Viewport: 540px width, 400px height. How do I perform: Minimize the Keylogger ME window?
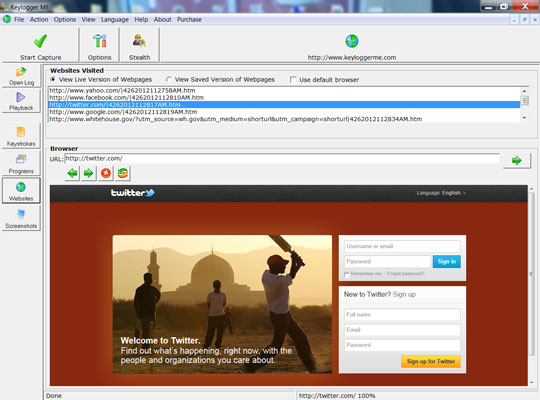click(x=488, y=7)
